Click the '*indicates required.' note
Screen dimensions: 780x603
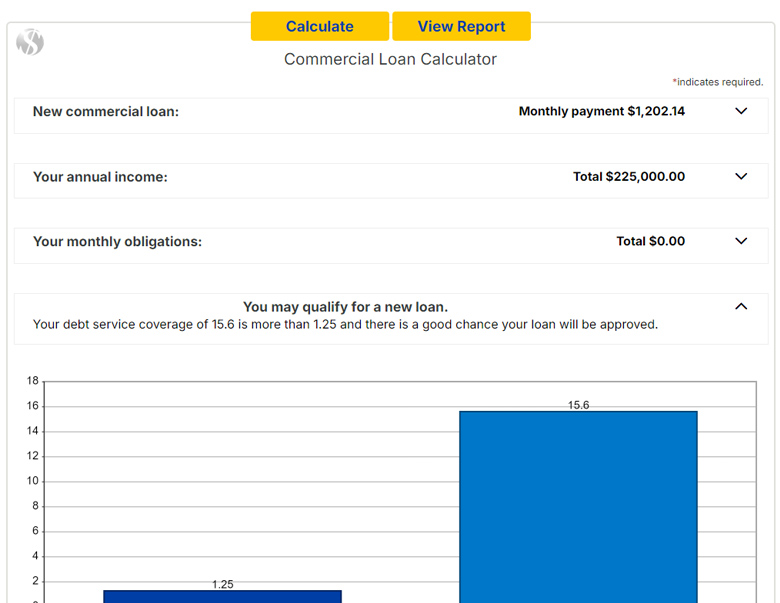[x=718, y=82]
